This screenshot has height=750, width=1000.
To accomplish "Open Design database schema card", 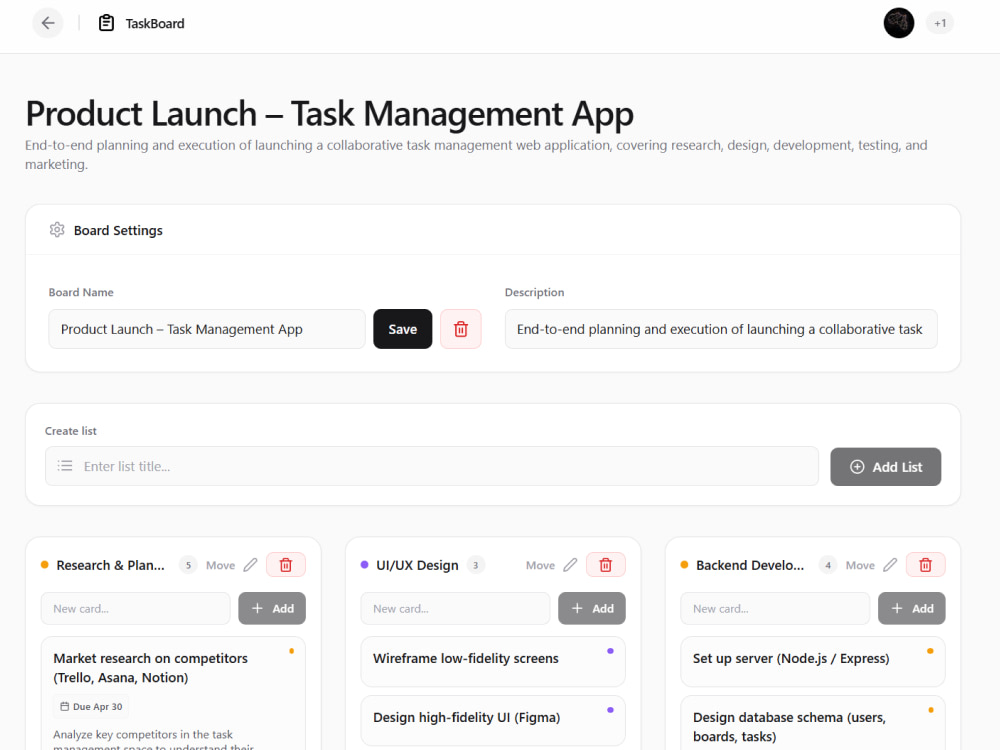I will (812, 724).
